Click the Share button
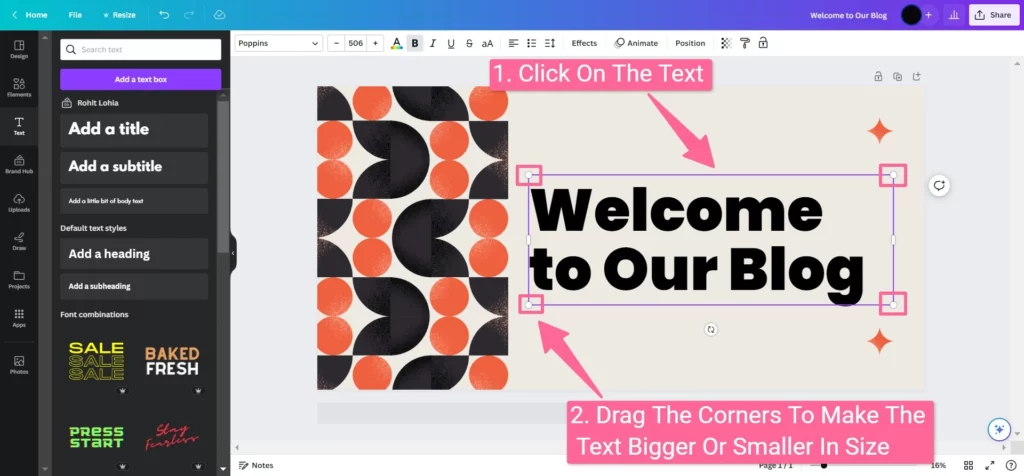Image resolution: width=1024 pixels, height=476 pixels. 993,14
